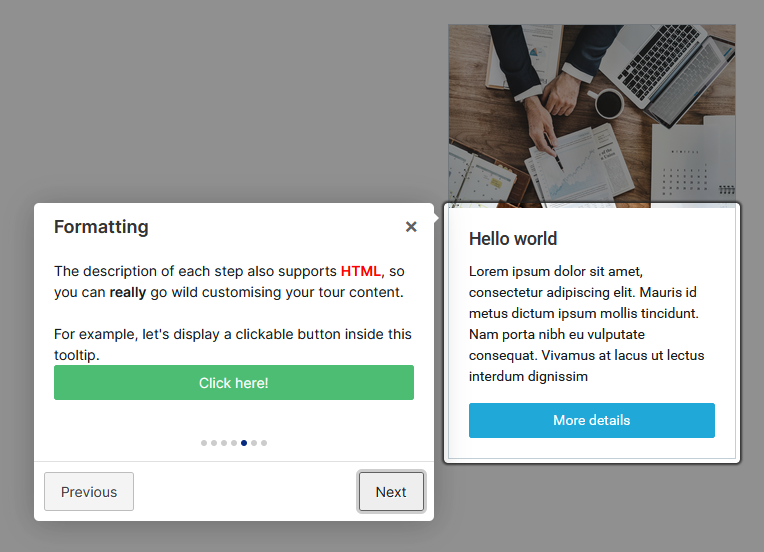764x552 pixels.
Task: Select the second tour step dot
Action: coord(214,443)
